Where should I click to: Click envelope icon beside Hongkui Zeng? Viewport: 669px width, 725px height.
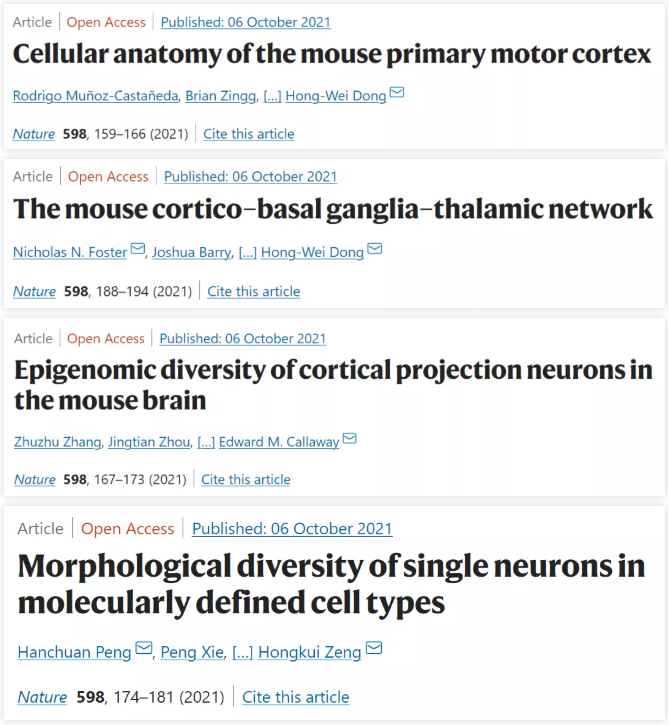(x=374, y=650)
